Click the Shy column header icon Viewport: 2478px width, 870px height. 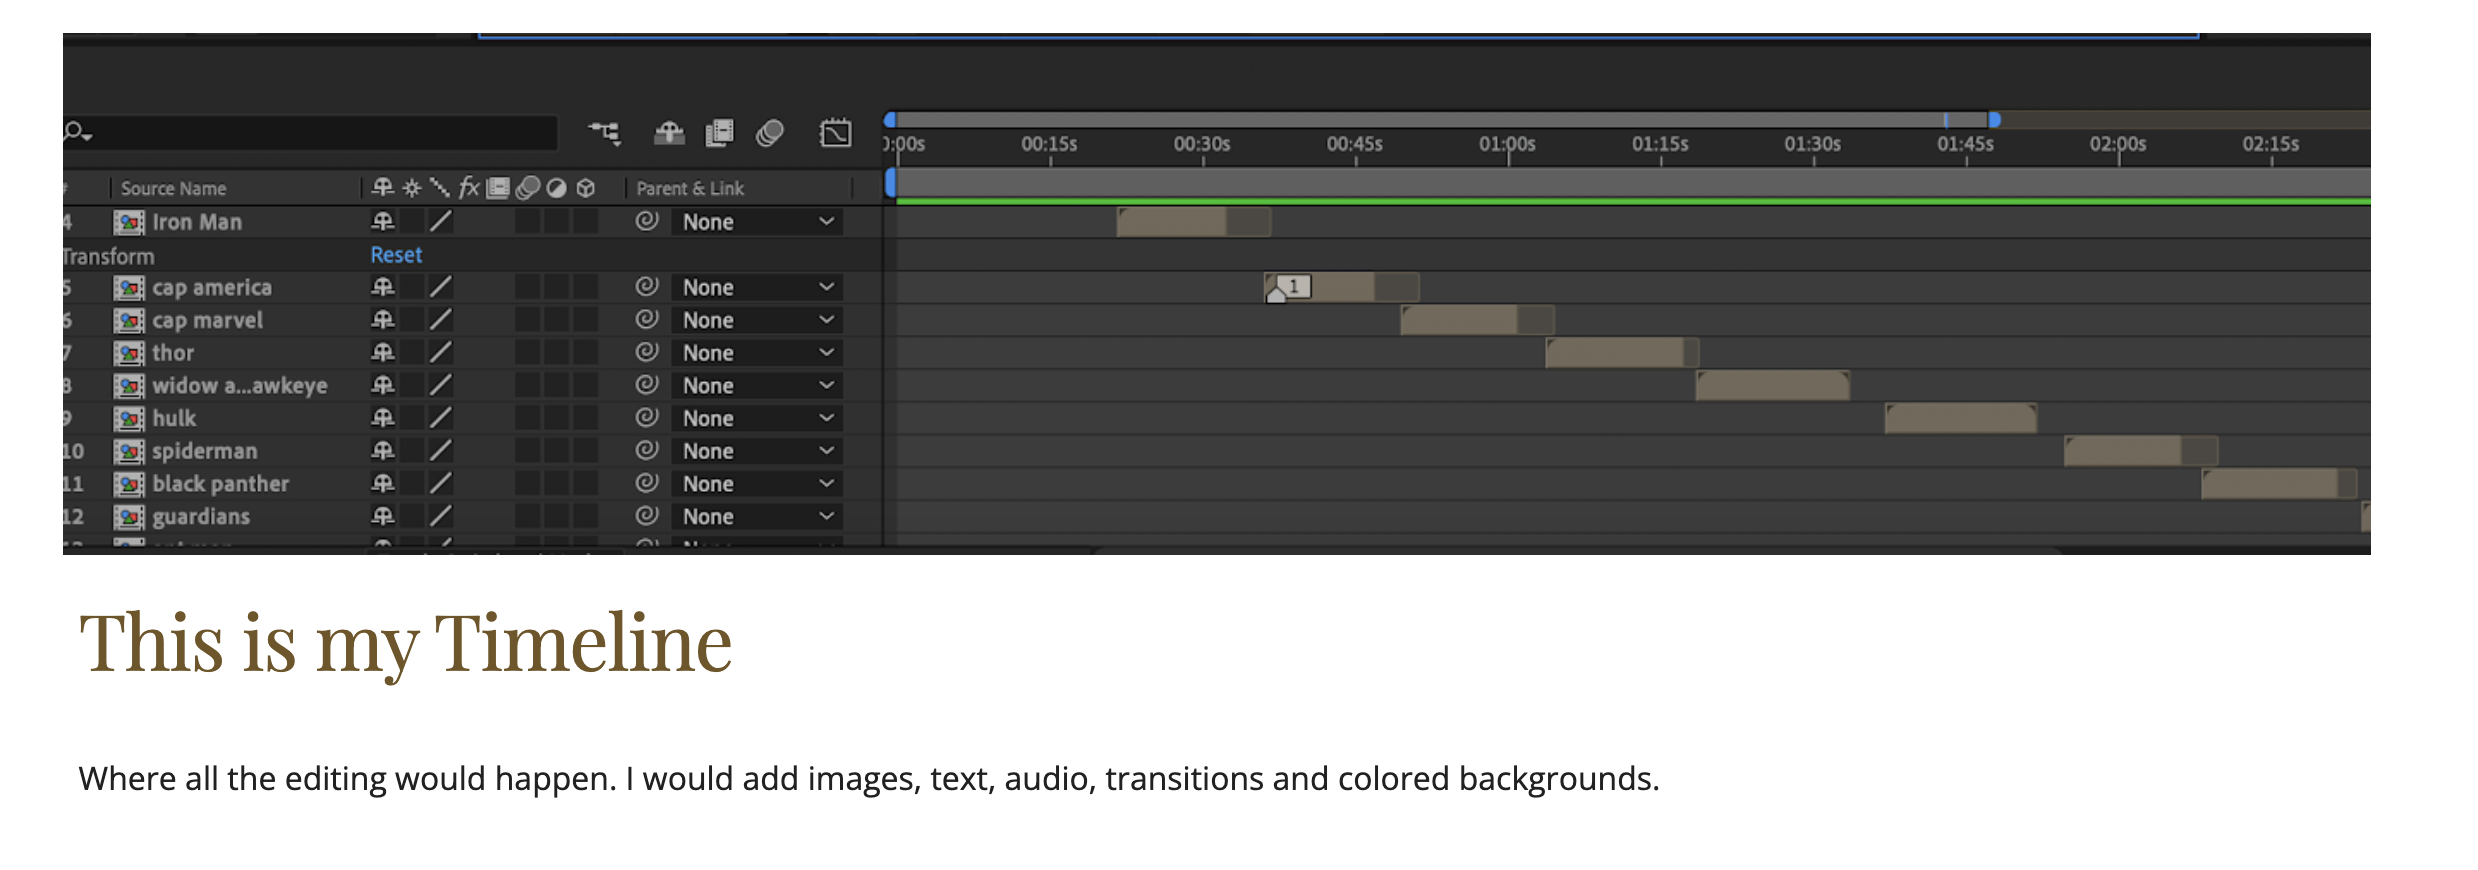(x=382, y=187)
